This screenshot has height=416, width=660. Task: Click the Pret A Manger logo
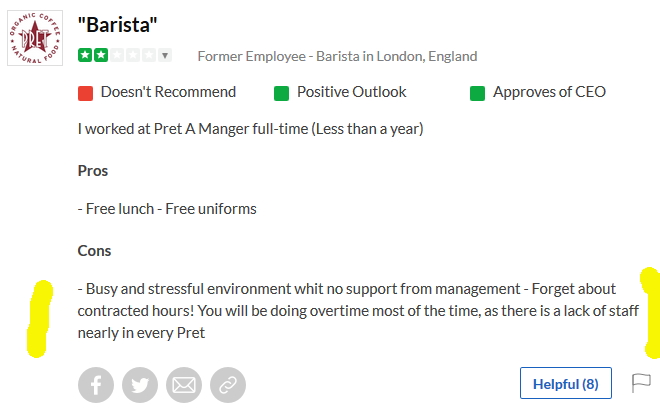tap(36, 37)
